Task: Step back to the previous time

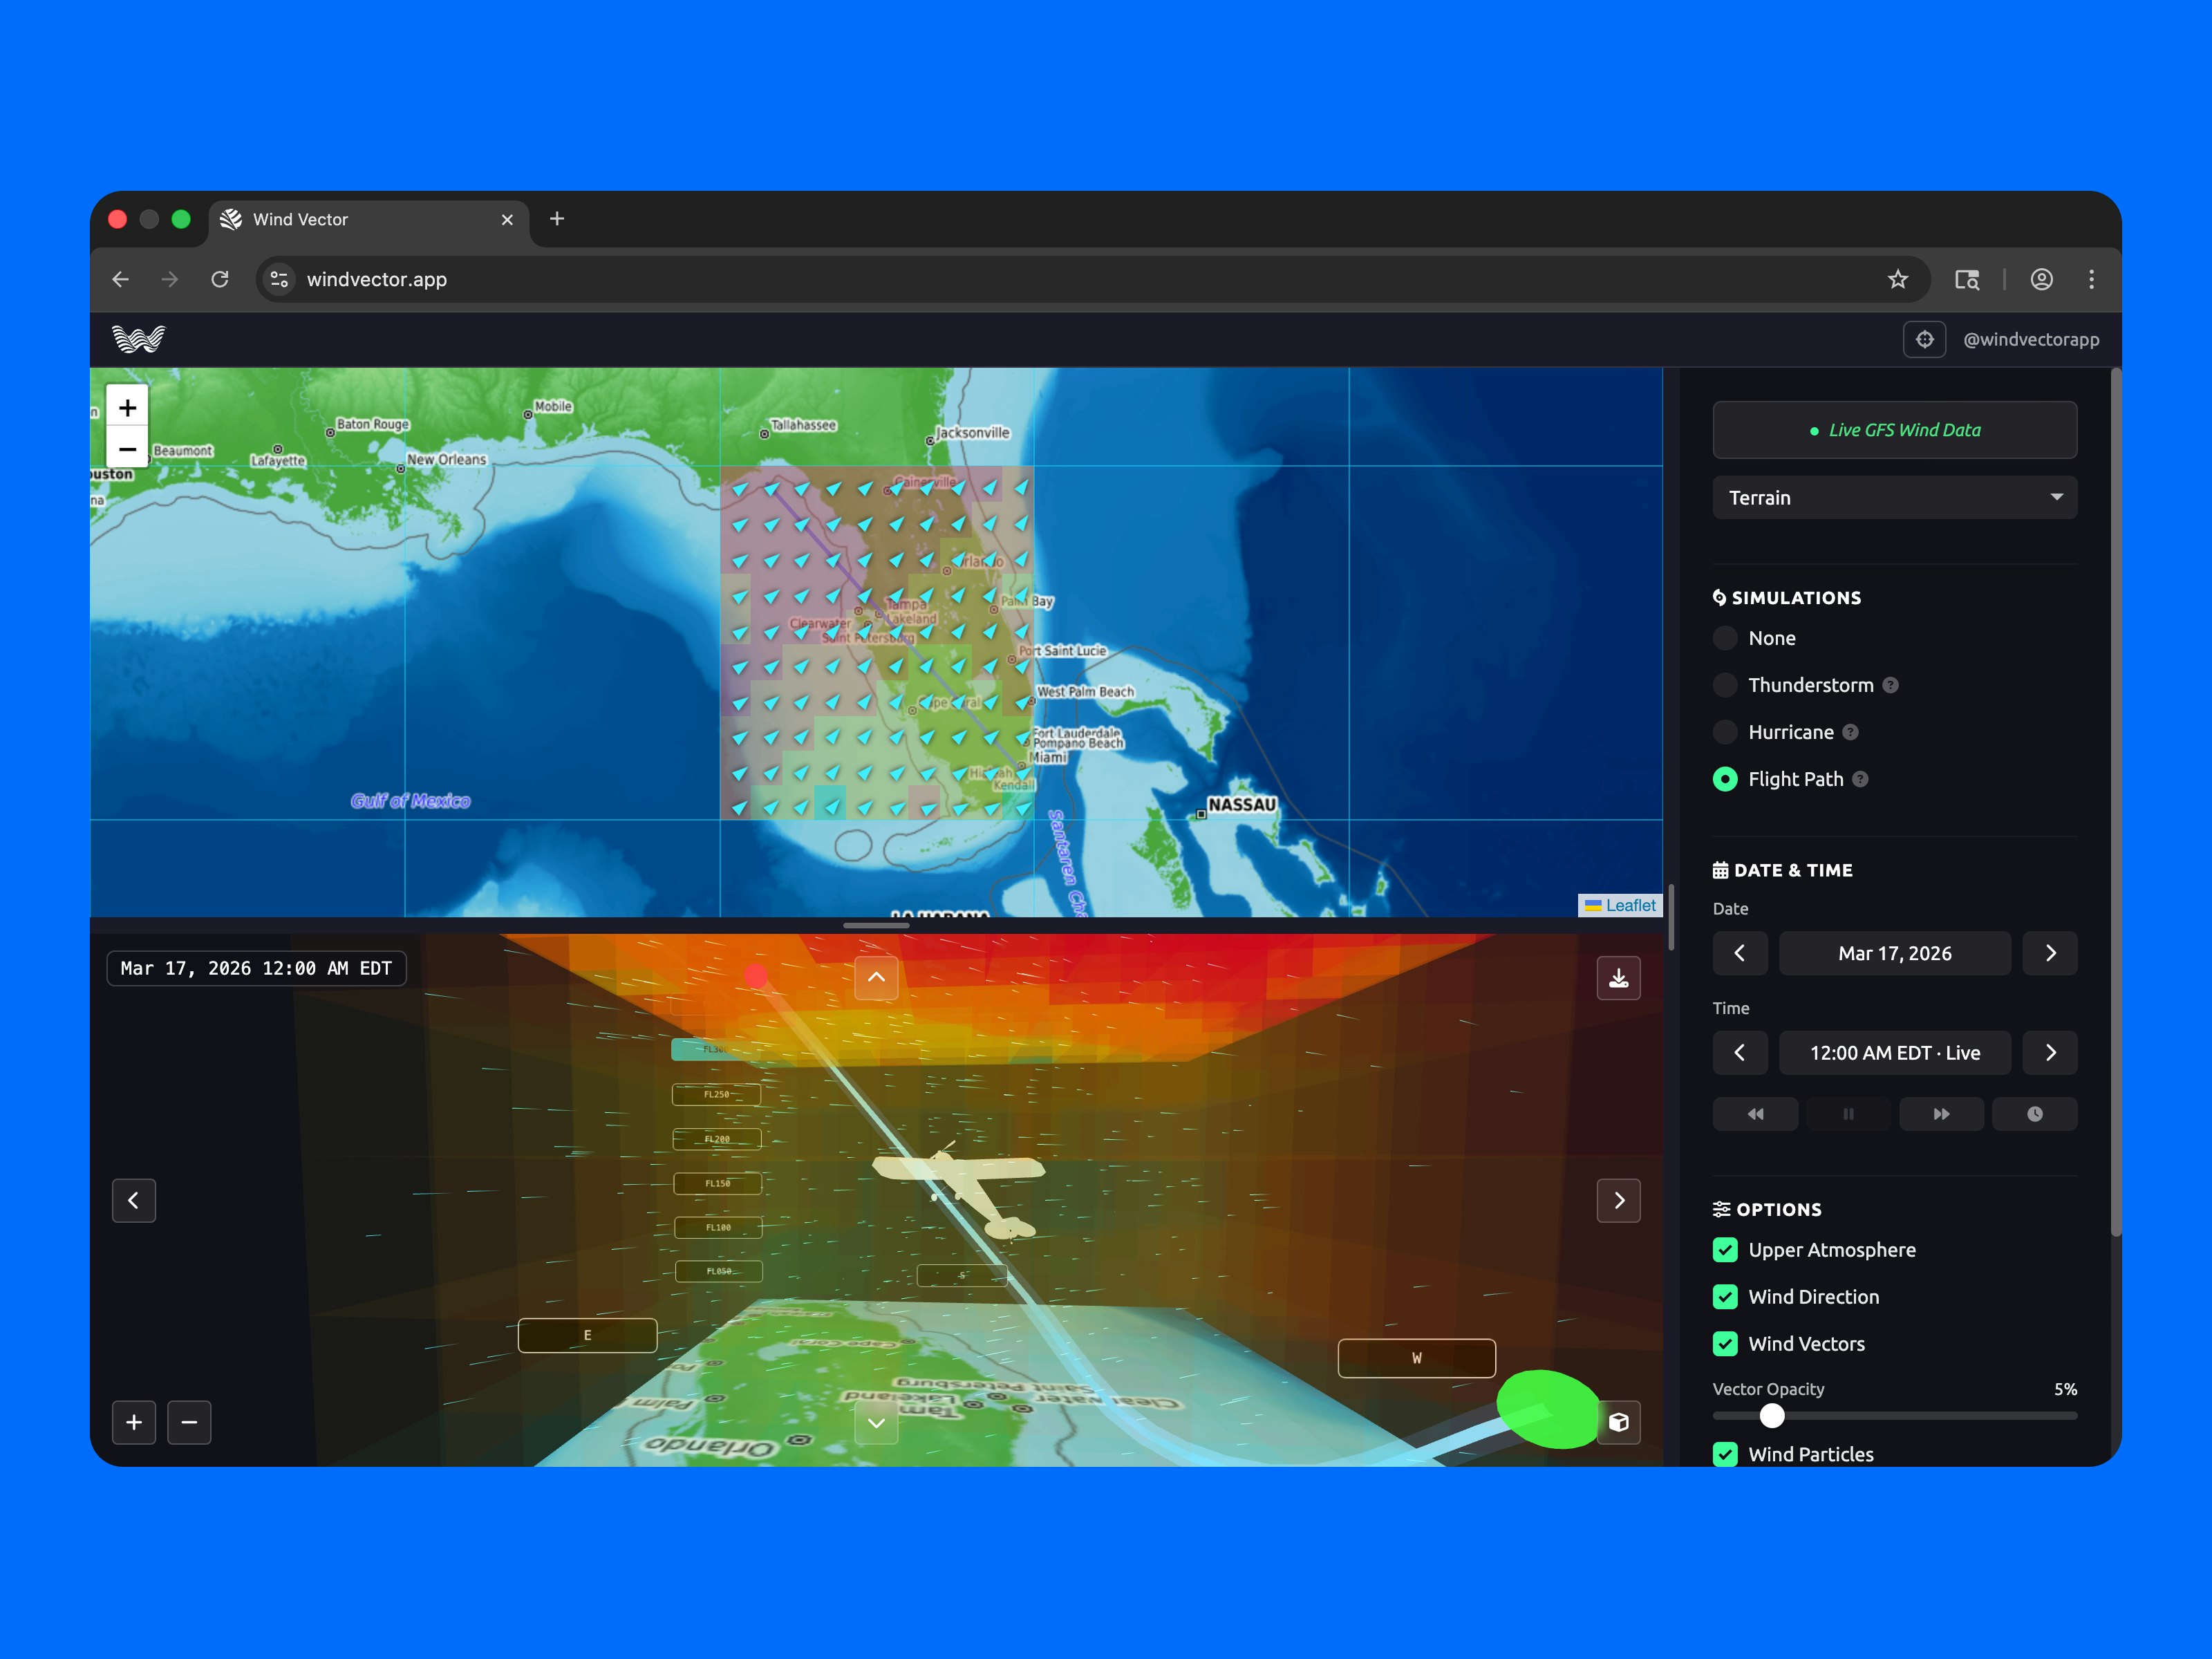Action: (1739, 1053)
